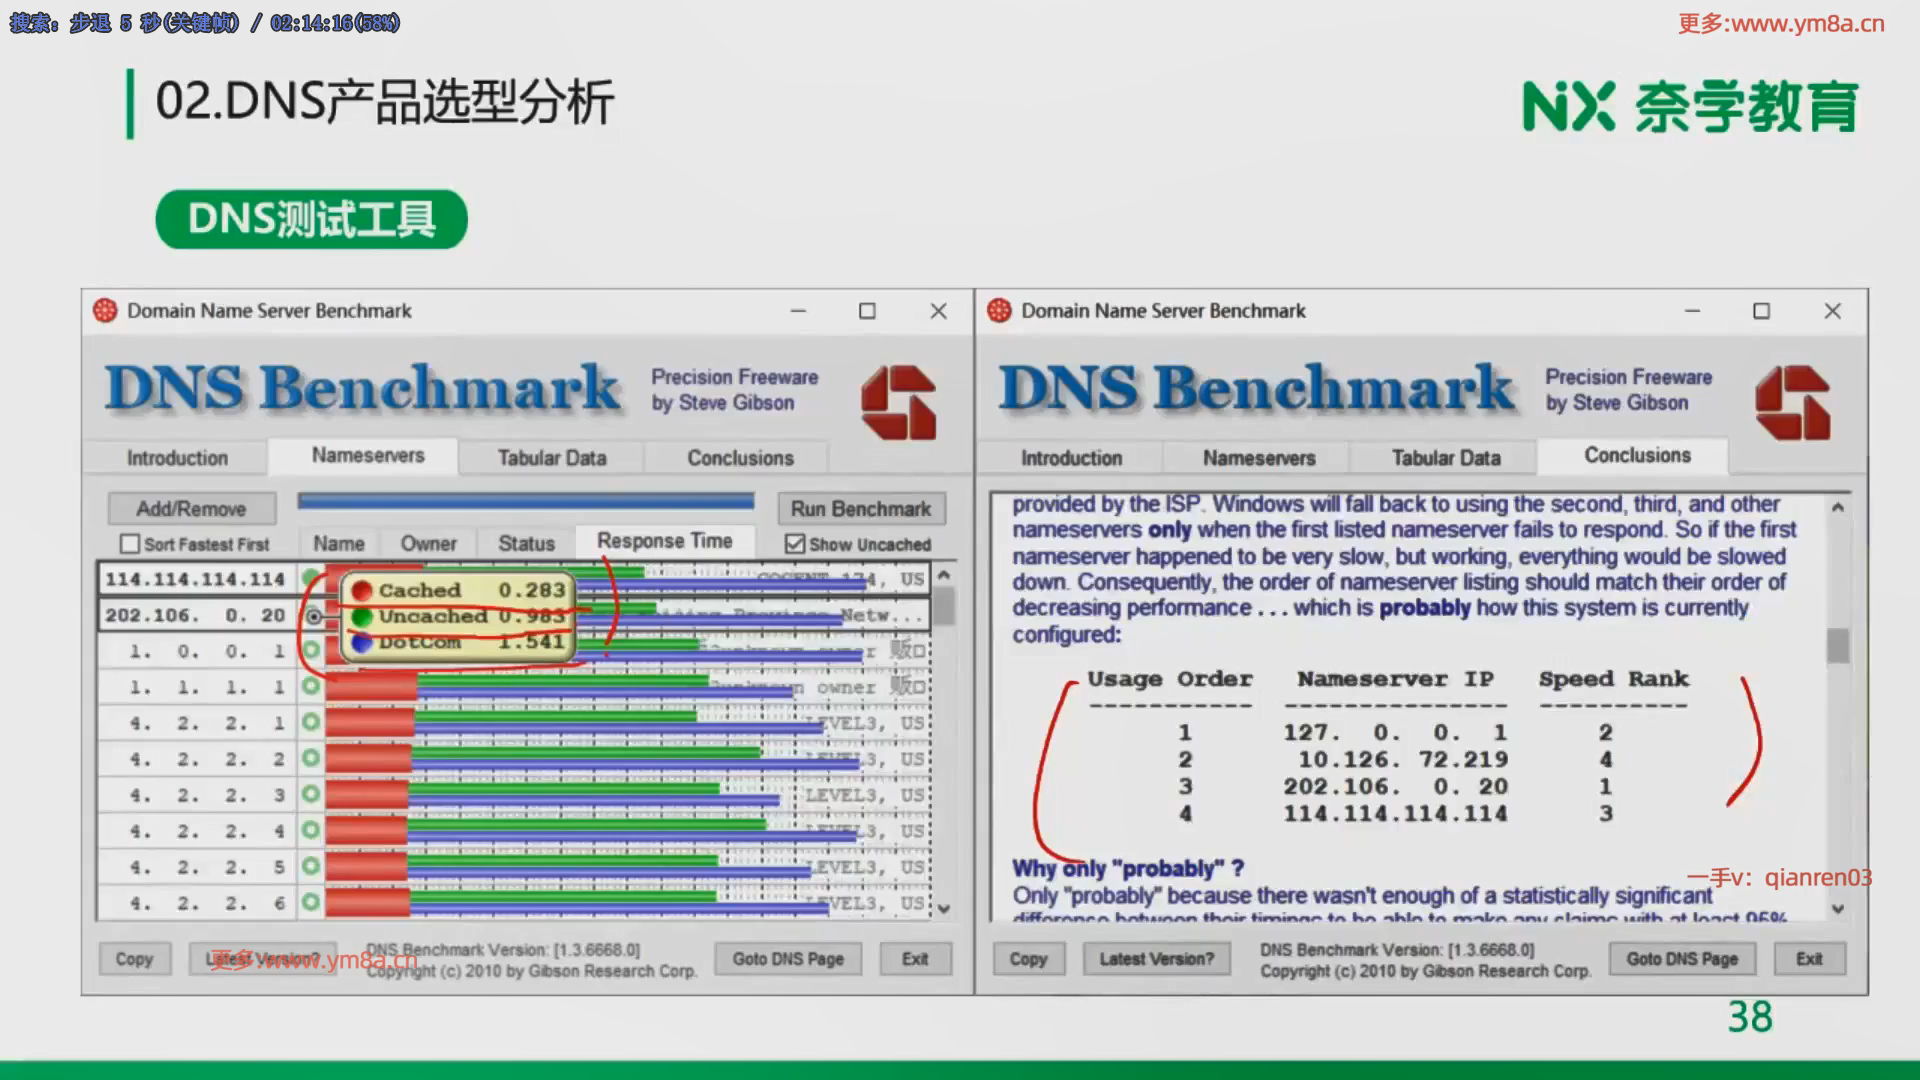Click Add/Remove nameservers button
This screenshot has width=1920, height=1080.
(191, 508)
